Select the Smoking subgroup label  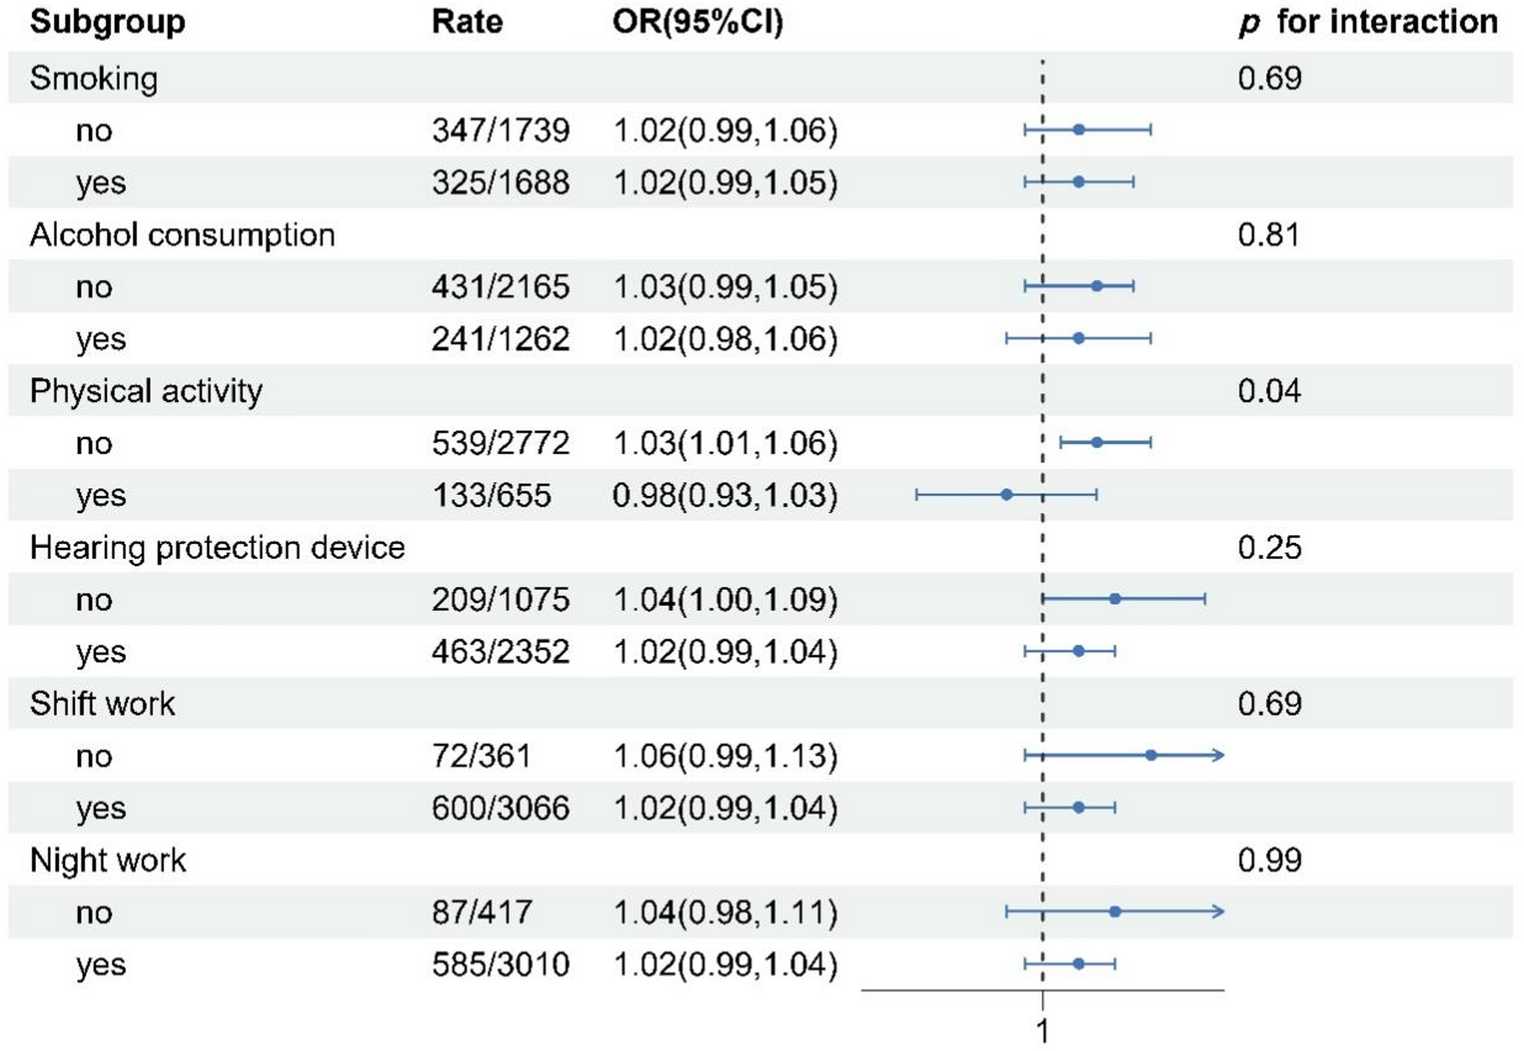point(93,78)
